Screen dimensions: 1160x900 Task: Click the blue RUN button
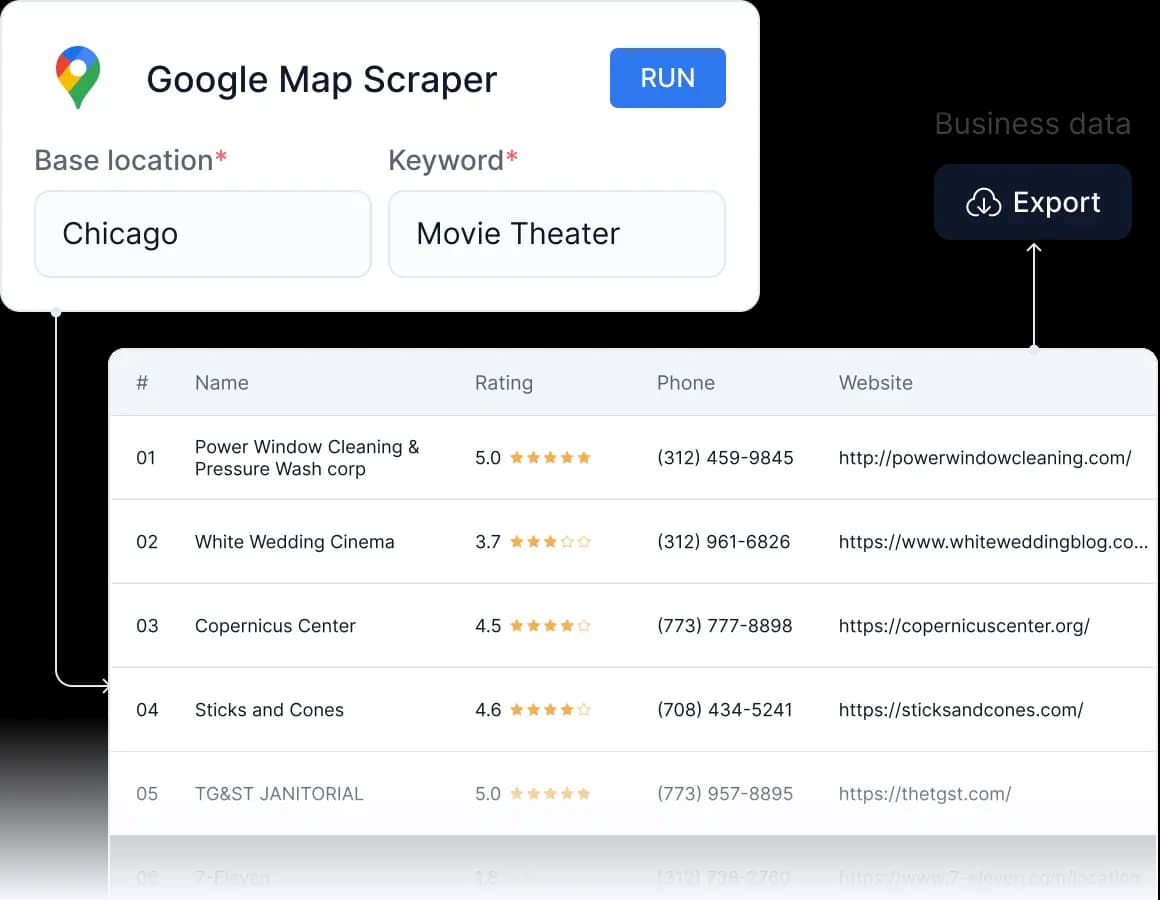[x=667, y=78]
